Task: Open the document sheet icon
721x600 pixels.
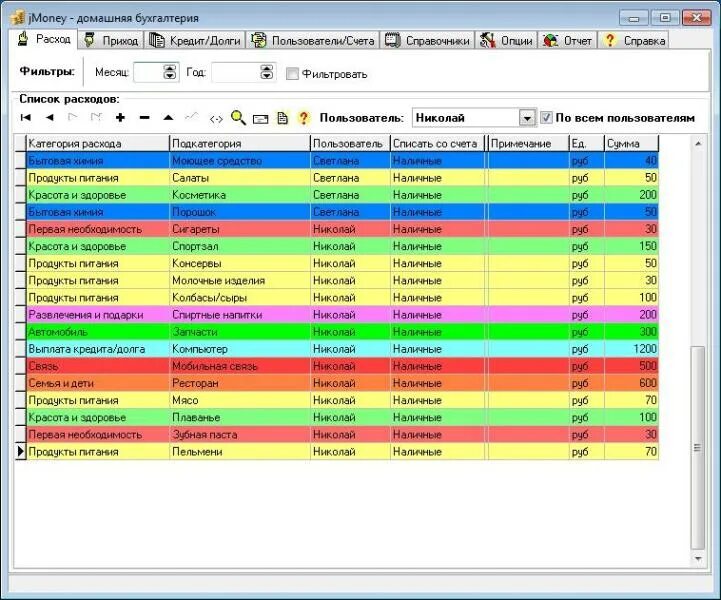Action: click(x=282, y=118)
